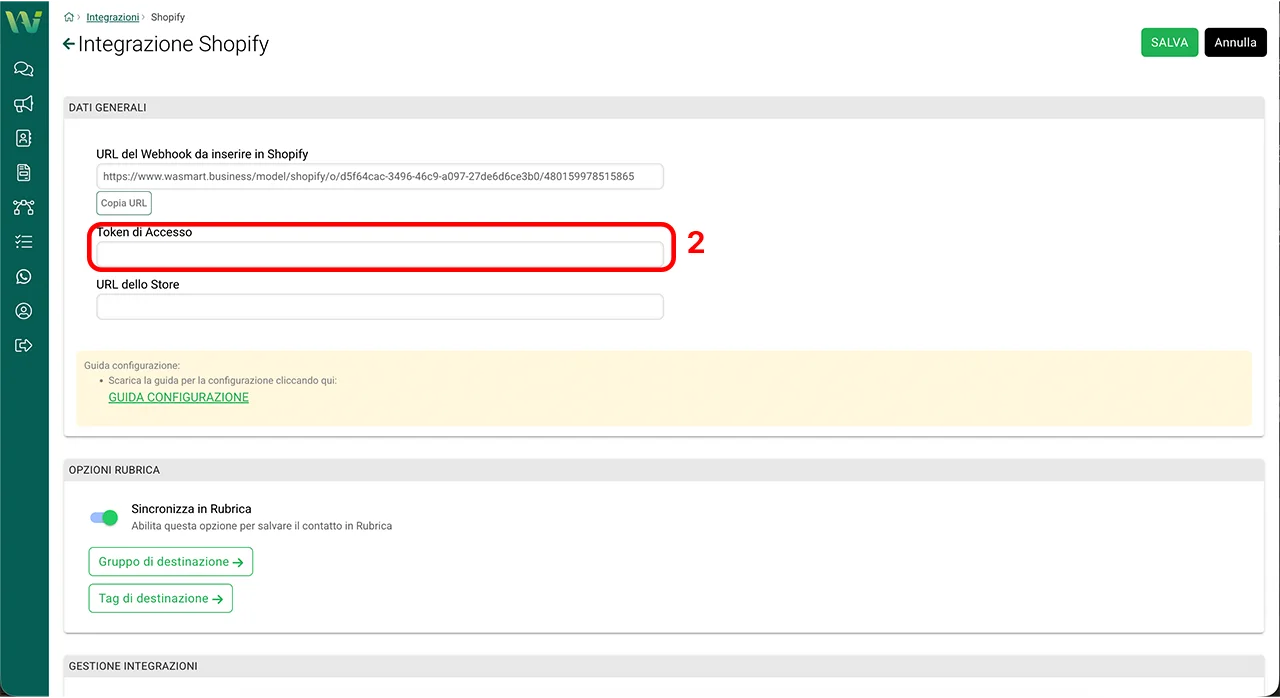Navigate to Integrazioni breadcrumb

(112, 18)
